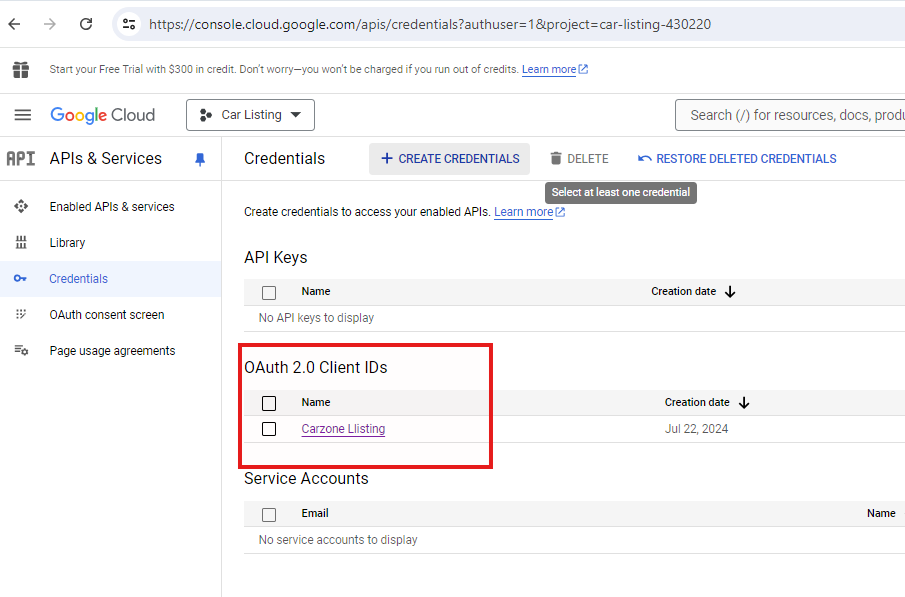Click the APIs & Services heading
Screen dimensions: 905x597
[106, 158]
